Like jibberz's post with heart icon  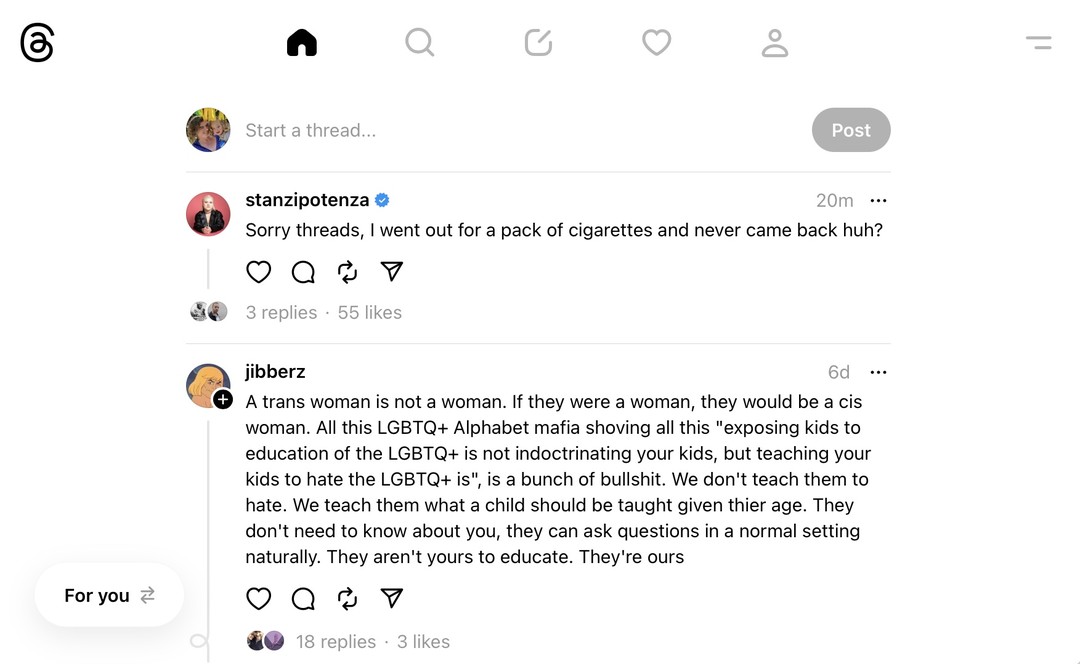pos(259,599)
